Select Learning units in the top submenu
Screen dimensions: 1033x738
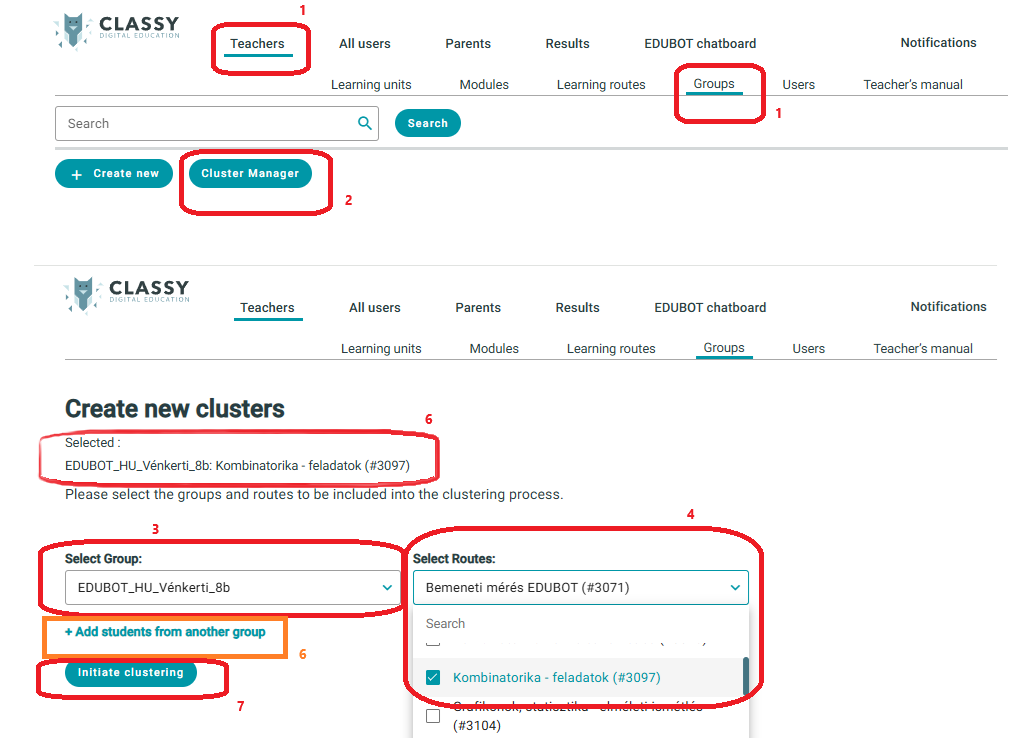tap(371, 84)
